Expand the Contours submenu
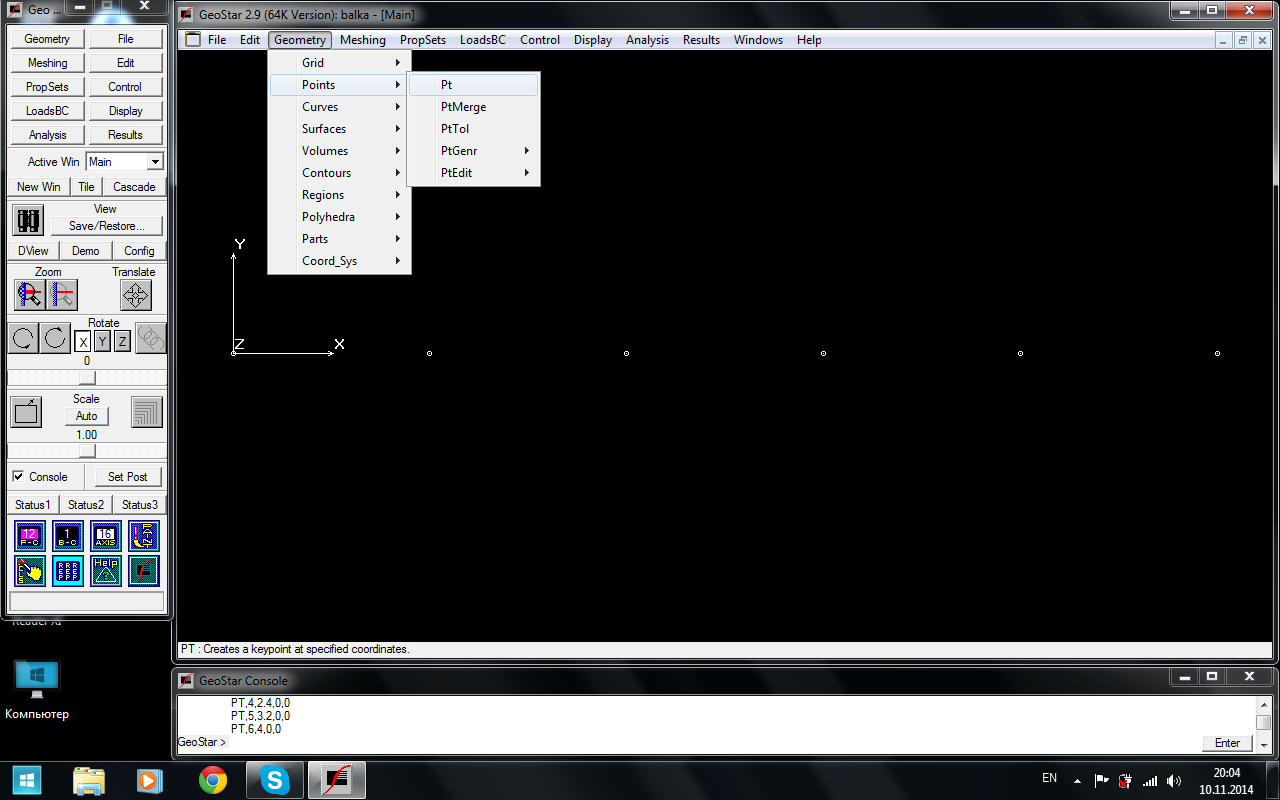1280x800 pixels. click(x=339, y=173)
